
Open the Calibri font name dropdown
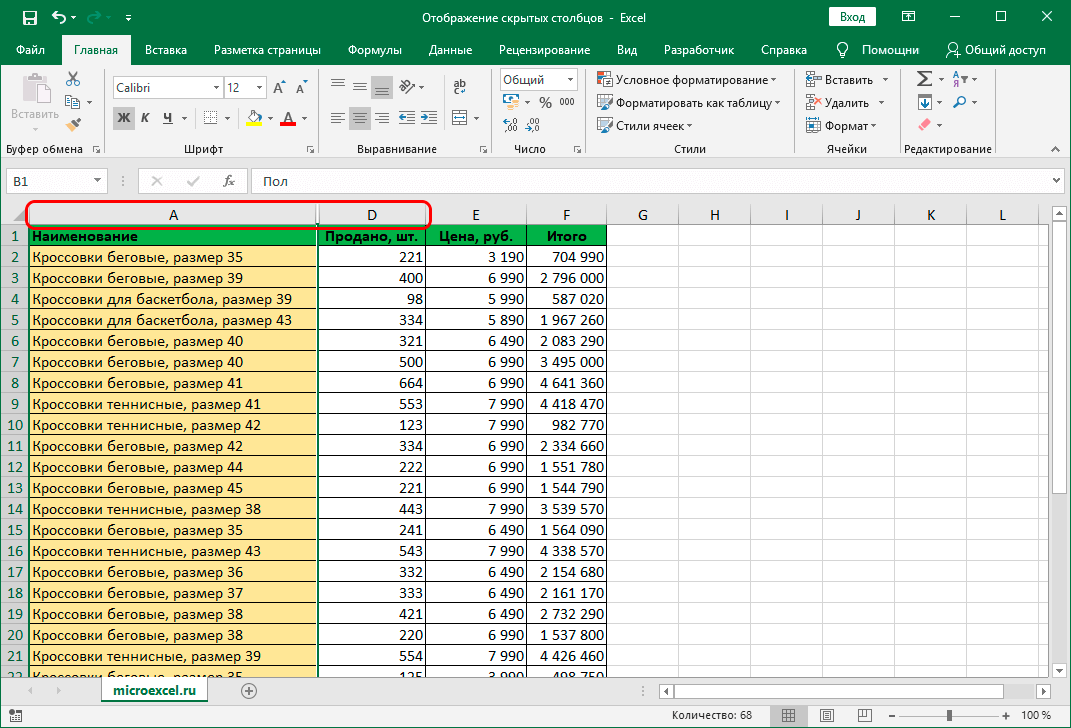tap(215, 88)
